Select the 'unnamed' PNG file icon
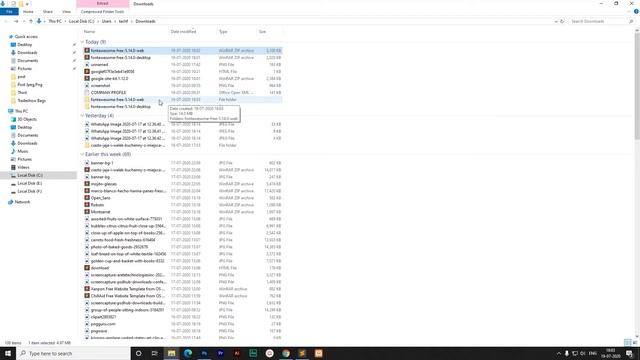640x360 pixels. pyautogui.click(x=87, y=64)
